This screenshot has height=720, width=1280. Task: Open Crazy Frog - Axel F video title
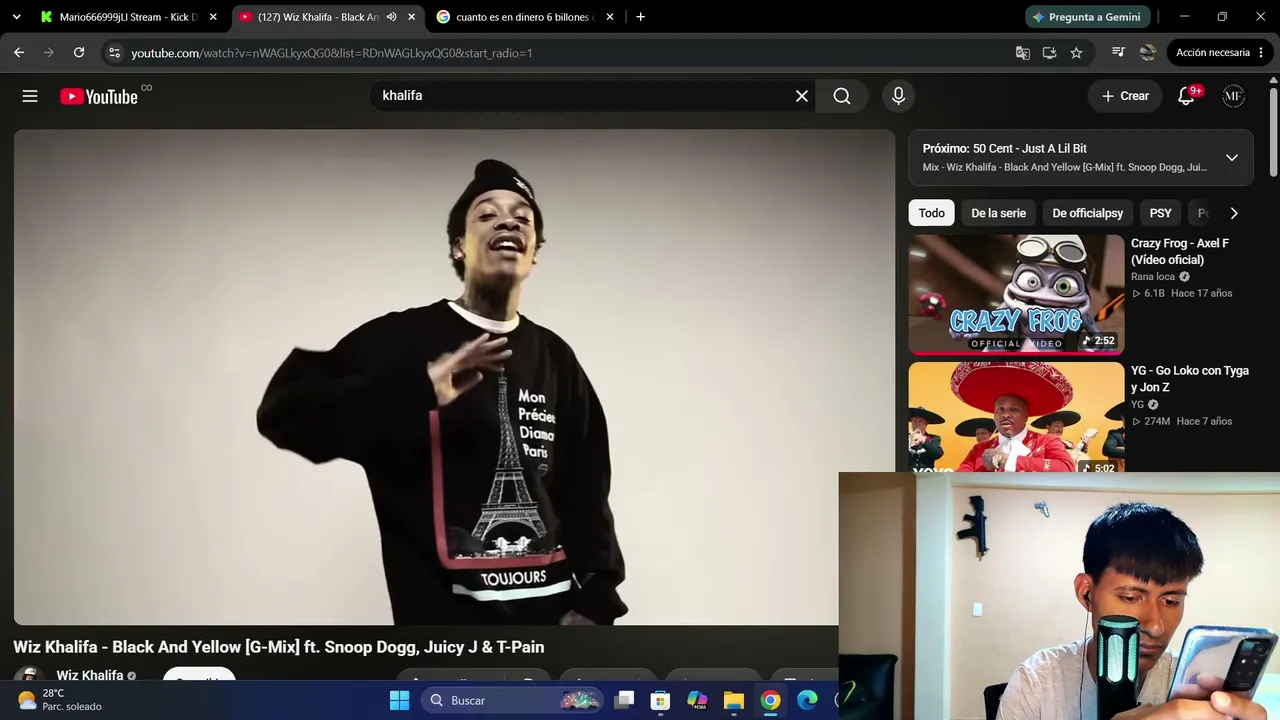(x=1180, y=251)
